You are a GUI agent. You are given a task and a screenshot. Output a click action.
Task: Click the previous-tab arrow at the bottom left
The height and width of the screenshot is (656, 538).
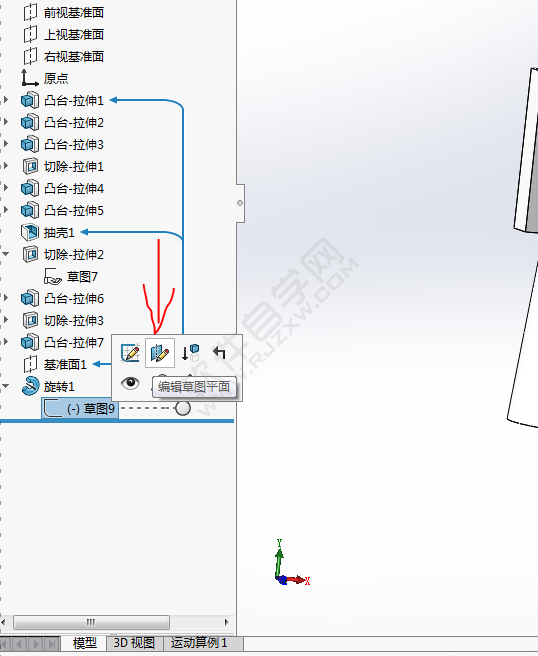19,643
